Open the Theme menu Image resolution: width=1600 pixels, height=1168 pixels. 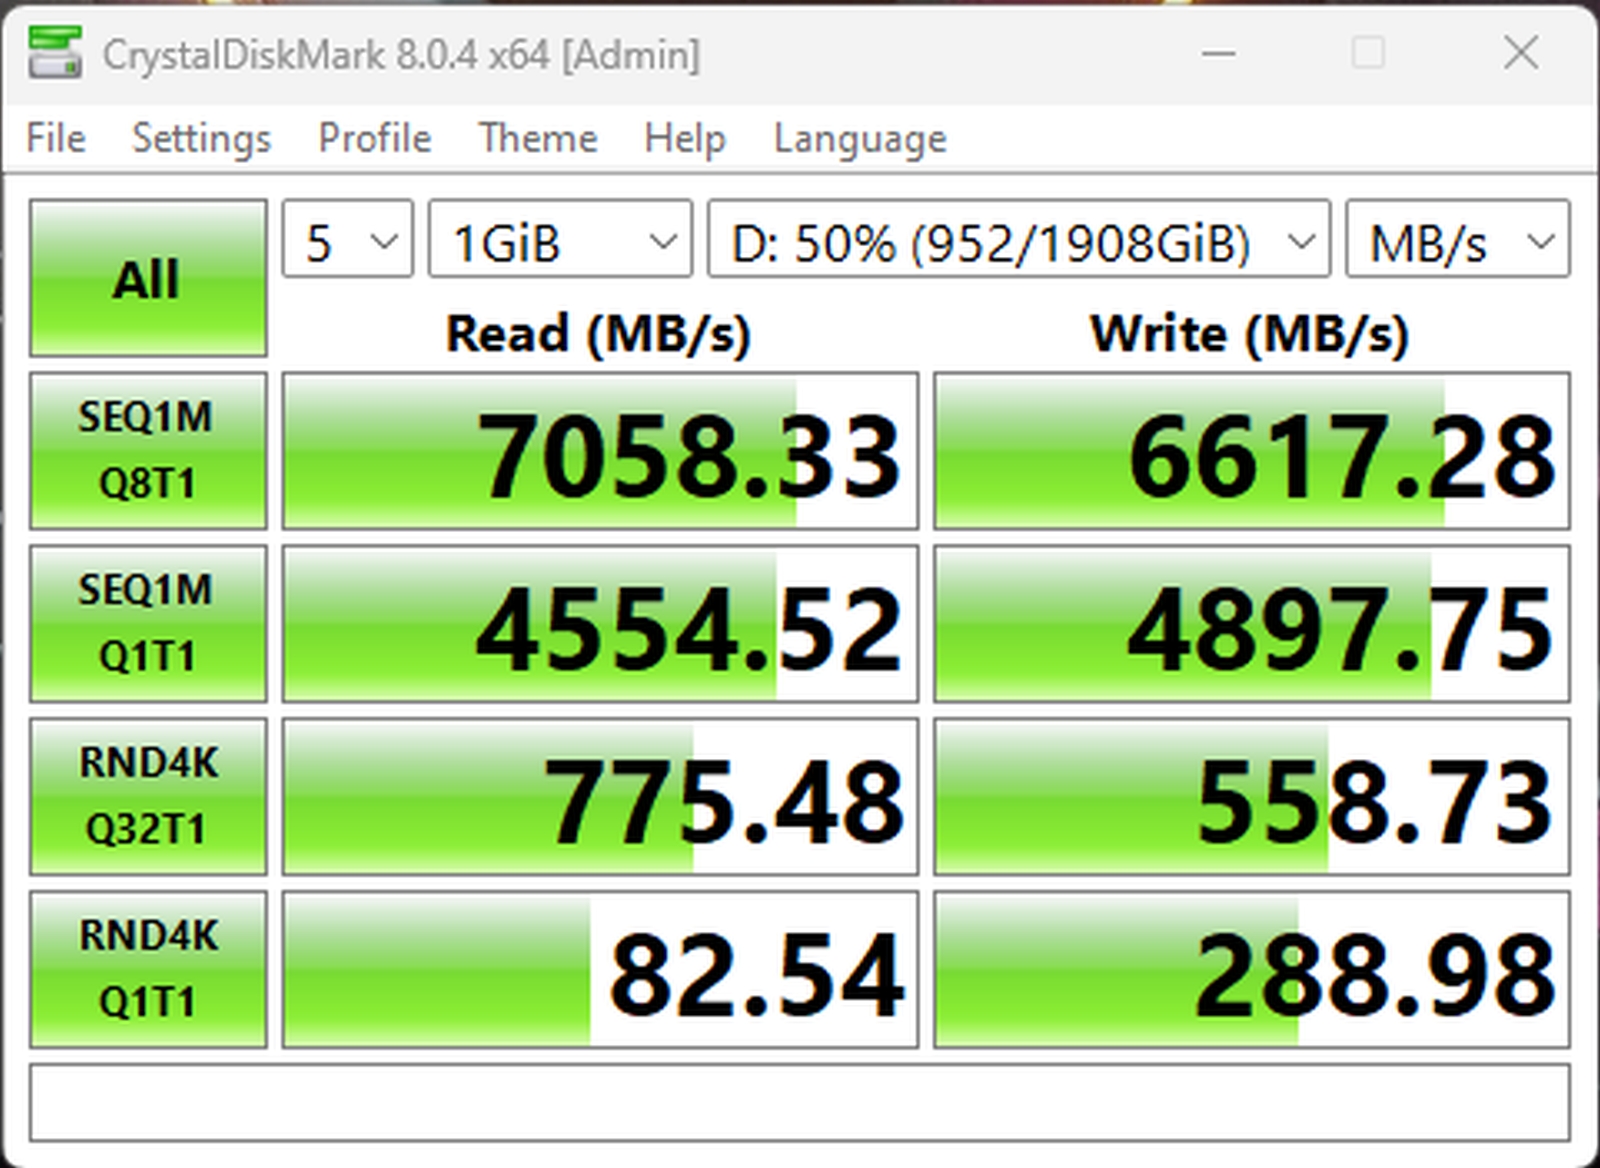pos(538,138)
